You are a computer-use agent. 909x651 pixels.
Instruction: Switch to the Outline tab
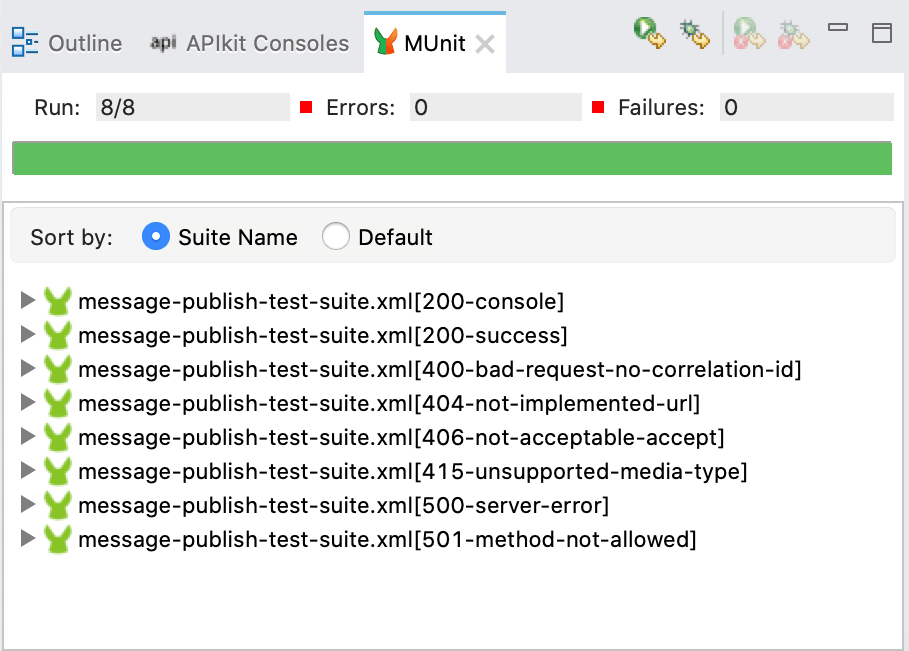67,43
